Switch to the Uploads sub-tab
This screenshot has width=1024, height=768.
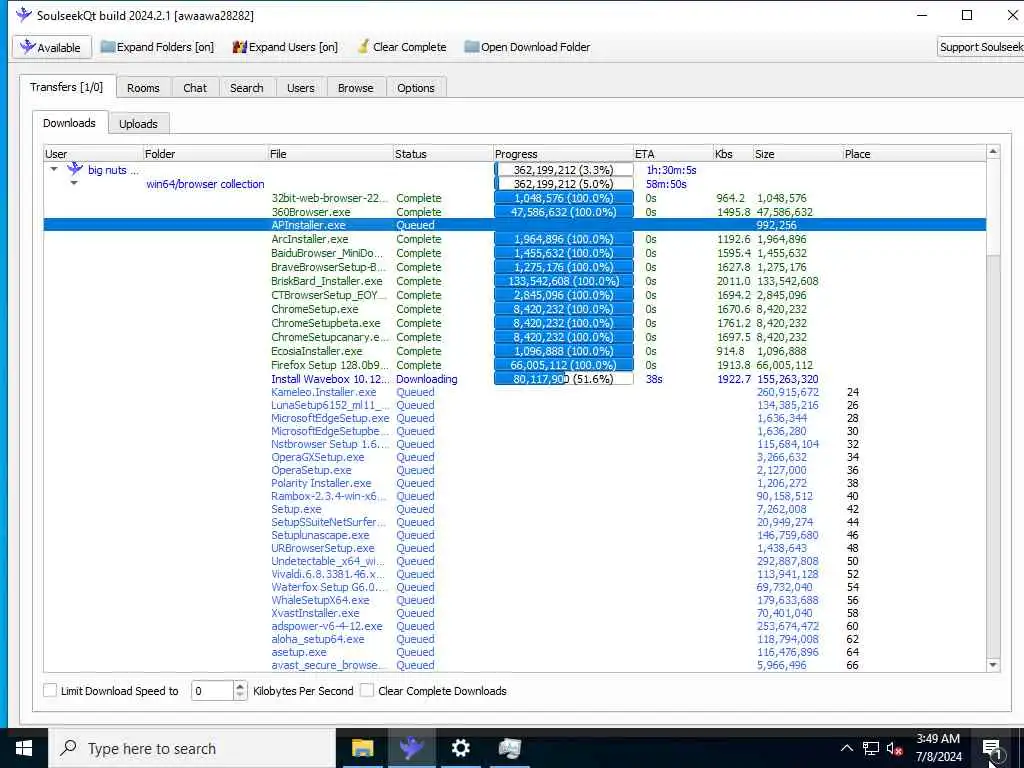(138, 123)
